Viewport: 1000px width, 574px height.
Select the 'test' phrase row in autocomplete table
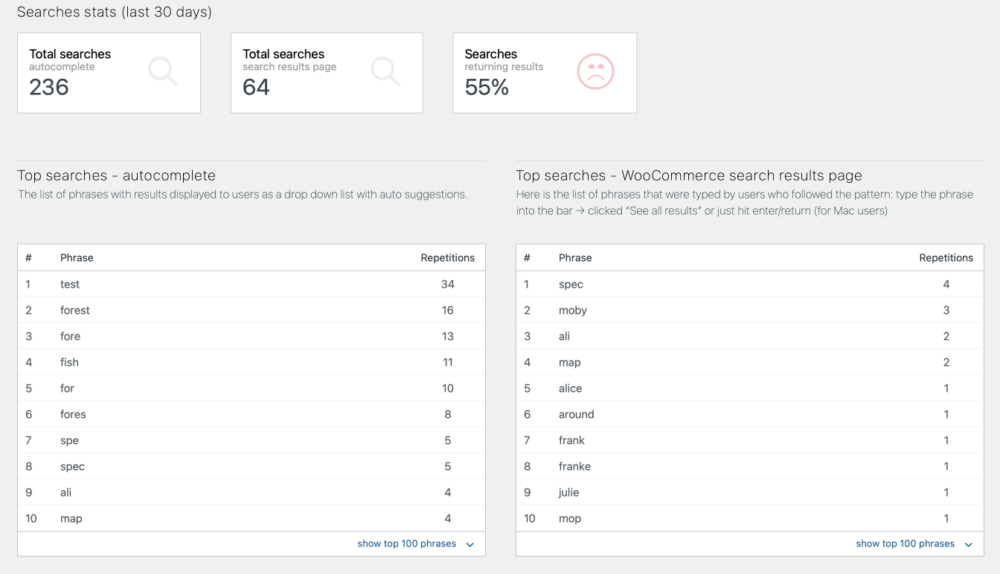(x=70, y=284)
